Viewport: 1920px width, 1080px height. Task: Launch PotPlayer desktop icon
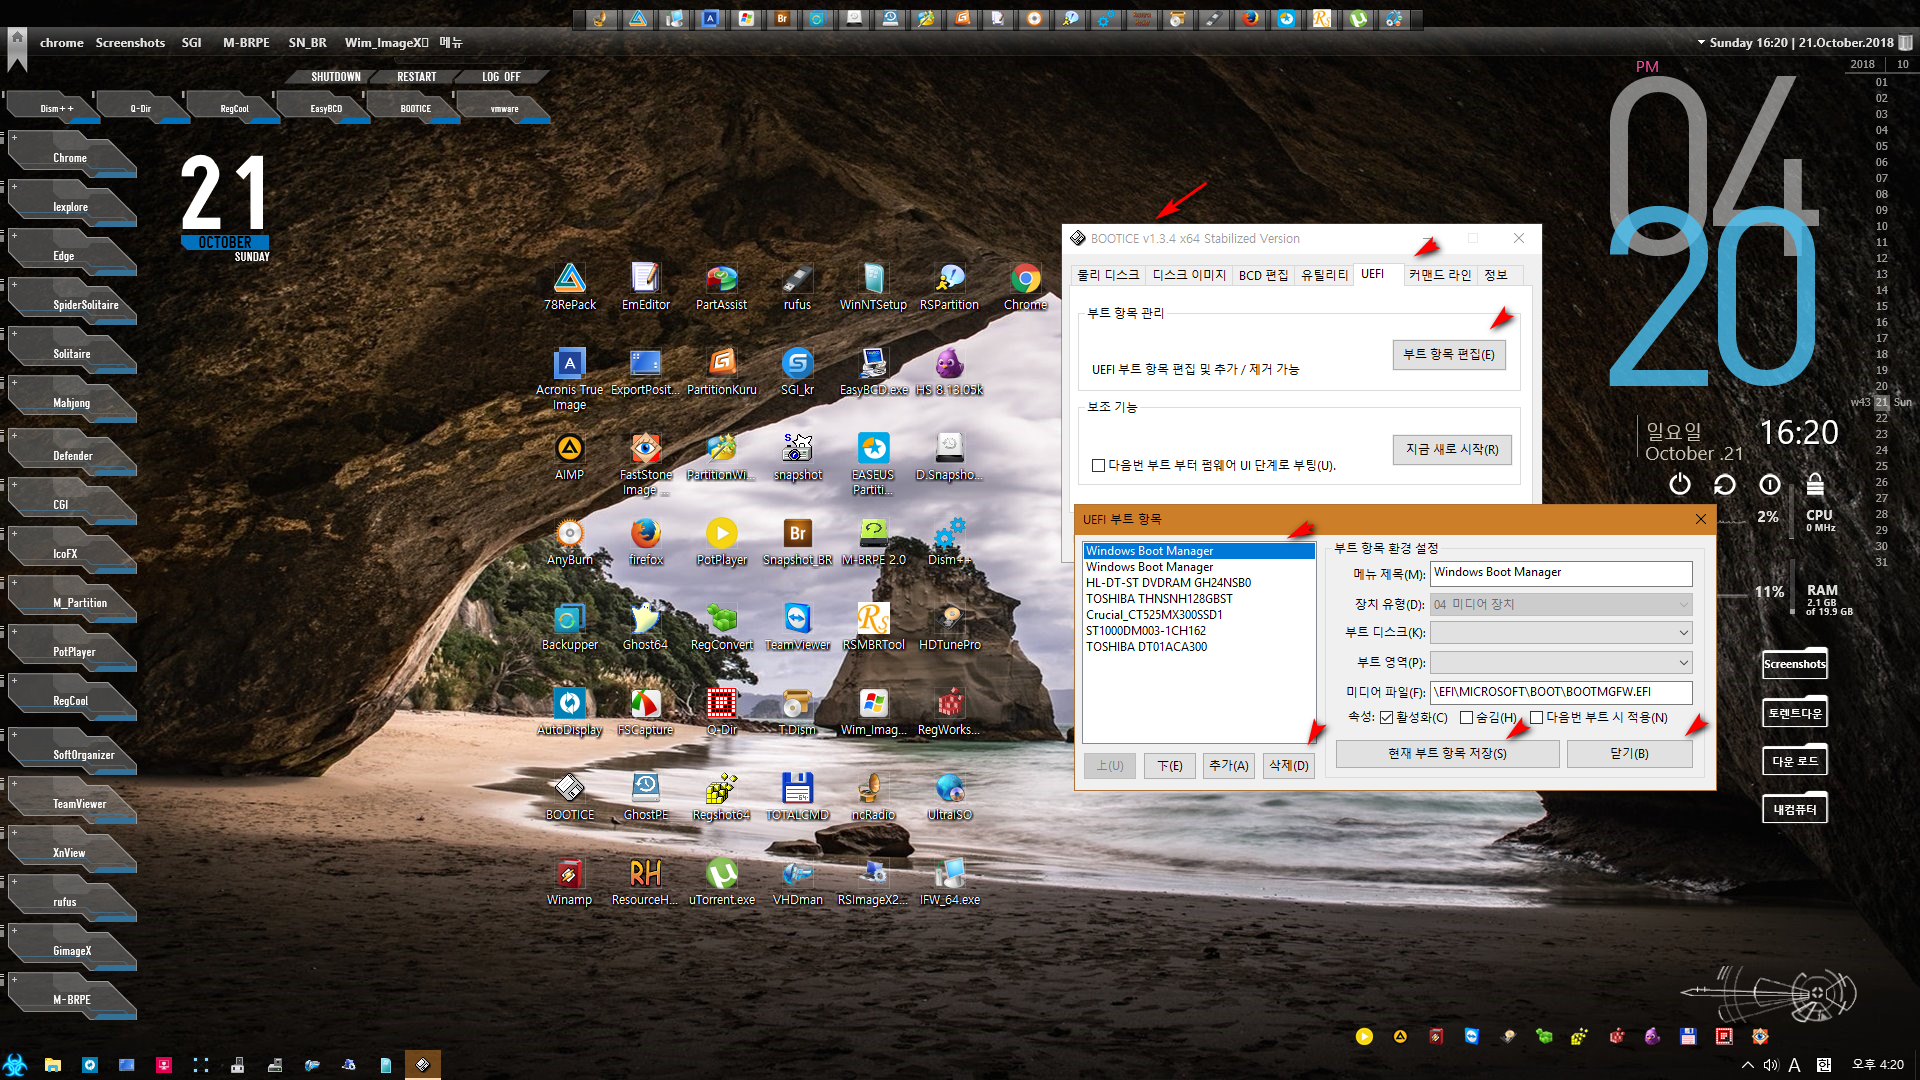pyautogui.click(x=721, y=541)
